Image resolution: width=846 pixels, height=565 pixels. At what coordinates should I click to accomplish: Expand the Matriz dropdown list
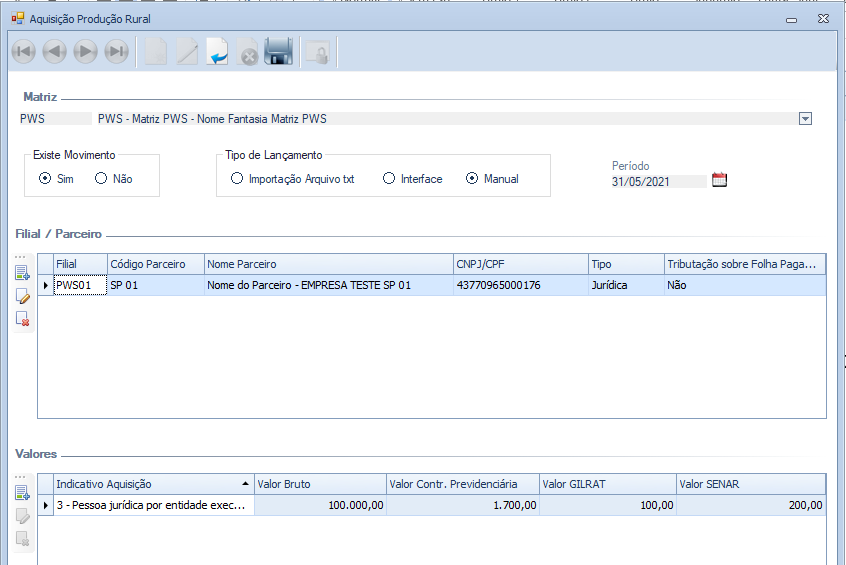click(x=805, y=119)
